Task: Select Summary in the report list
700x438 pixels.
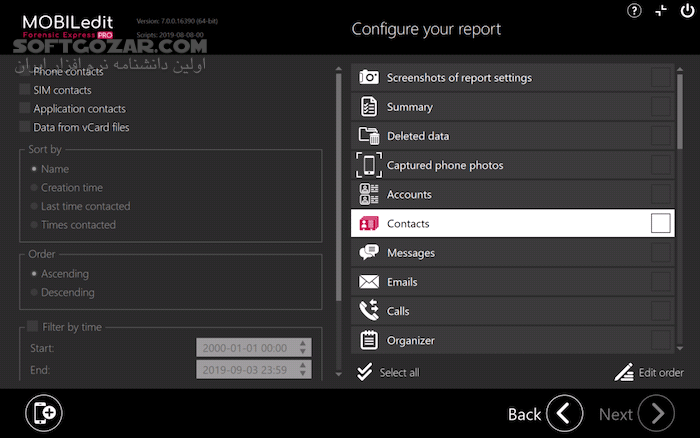Action: [410, 107]
